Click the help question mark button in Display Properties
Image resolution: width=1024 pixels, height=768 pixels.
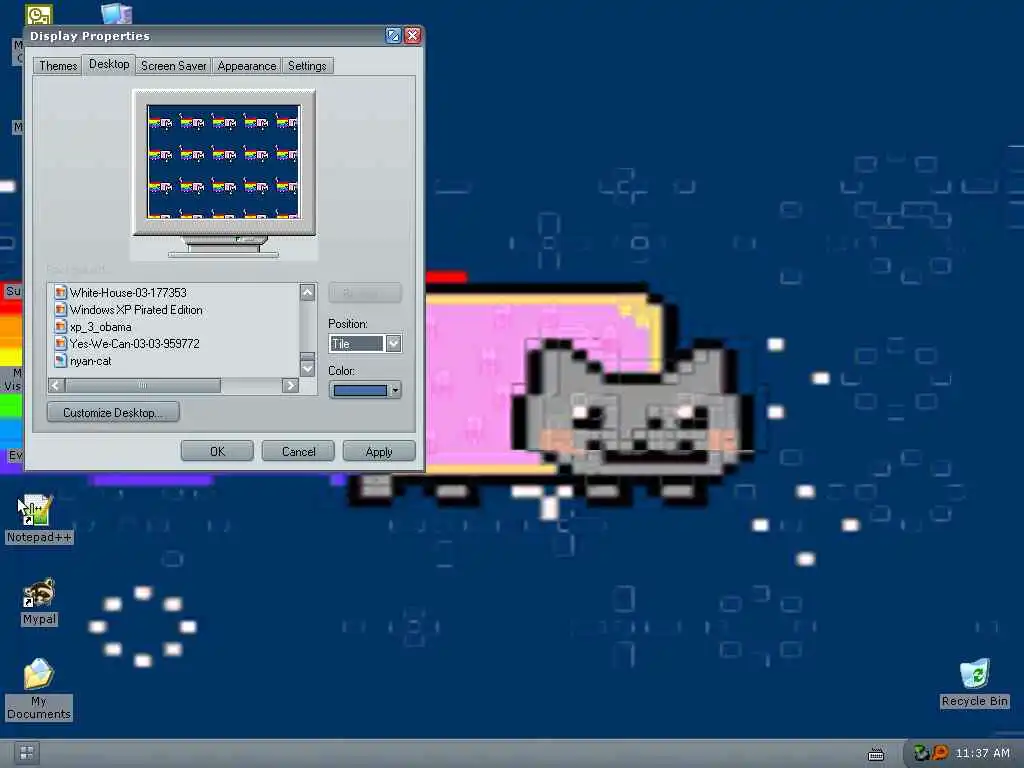tap(393, 35)
